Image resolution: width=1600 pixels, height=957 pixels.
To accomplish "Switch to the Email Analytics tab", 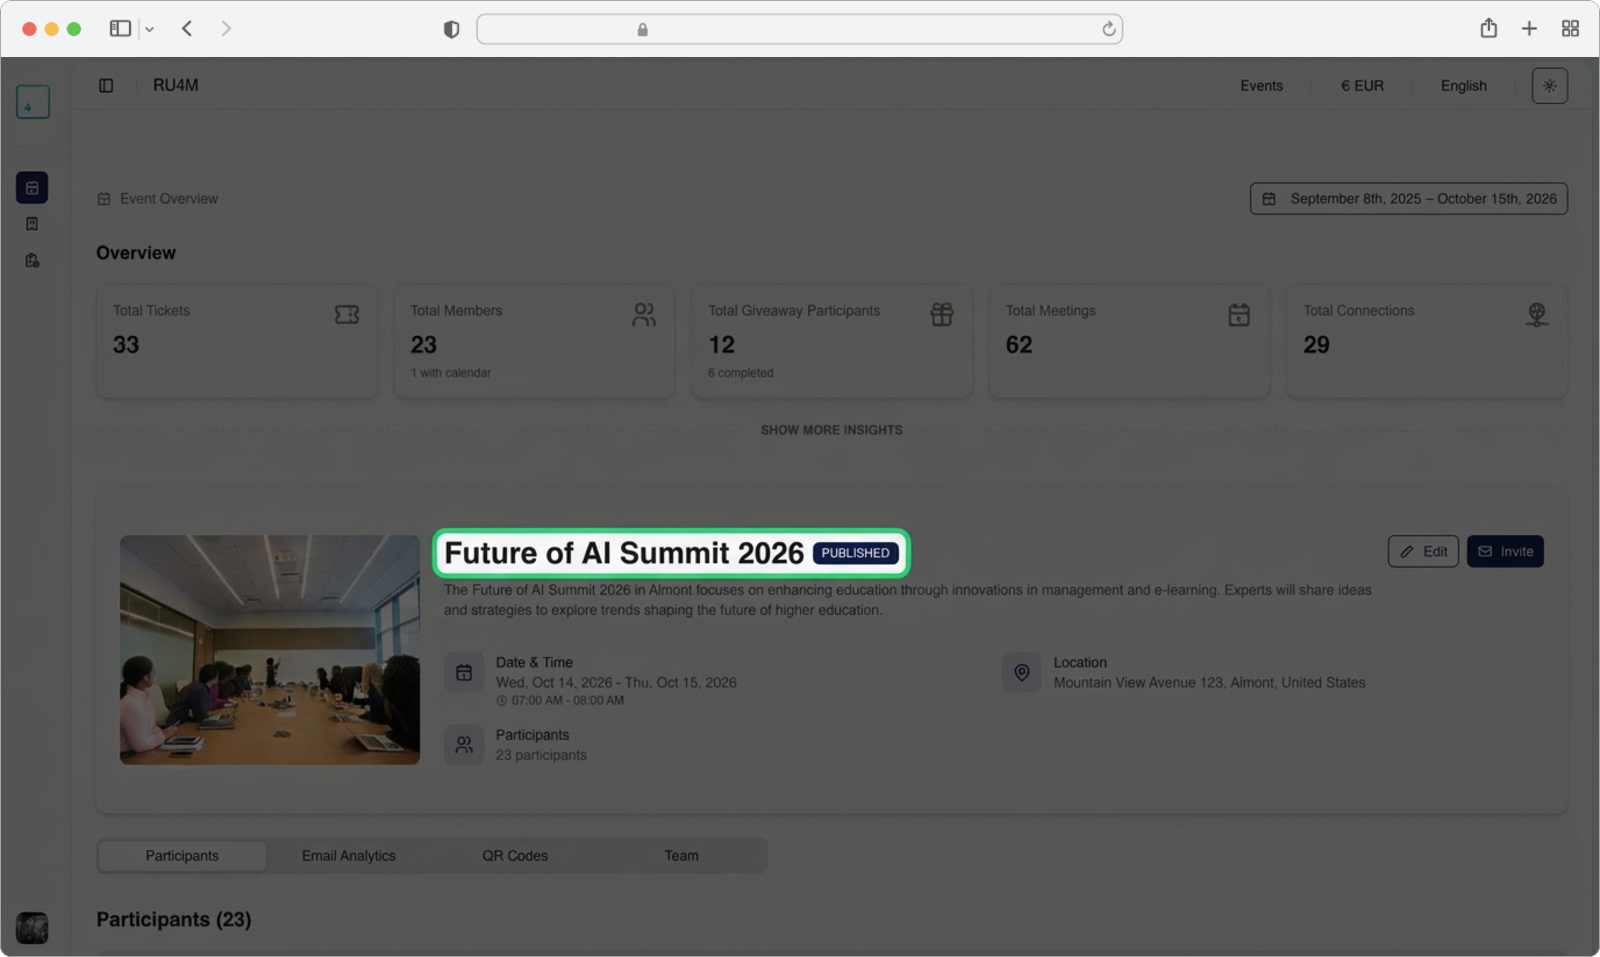I will pos(348,855).
